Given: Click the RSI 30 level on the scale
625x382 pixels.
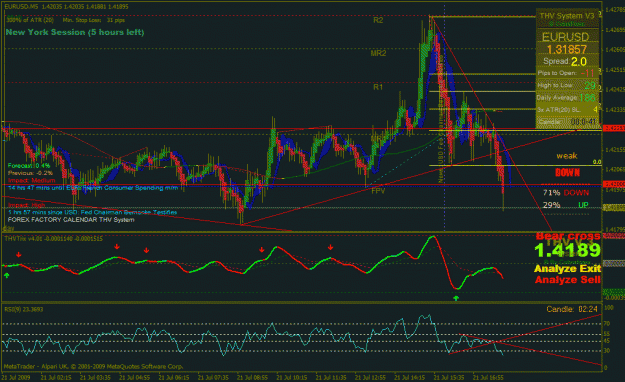Looking at the screenshot, I should coord(607,351).
